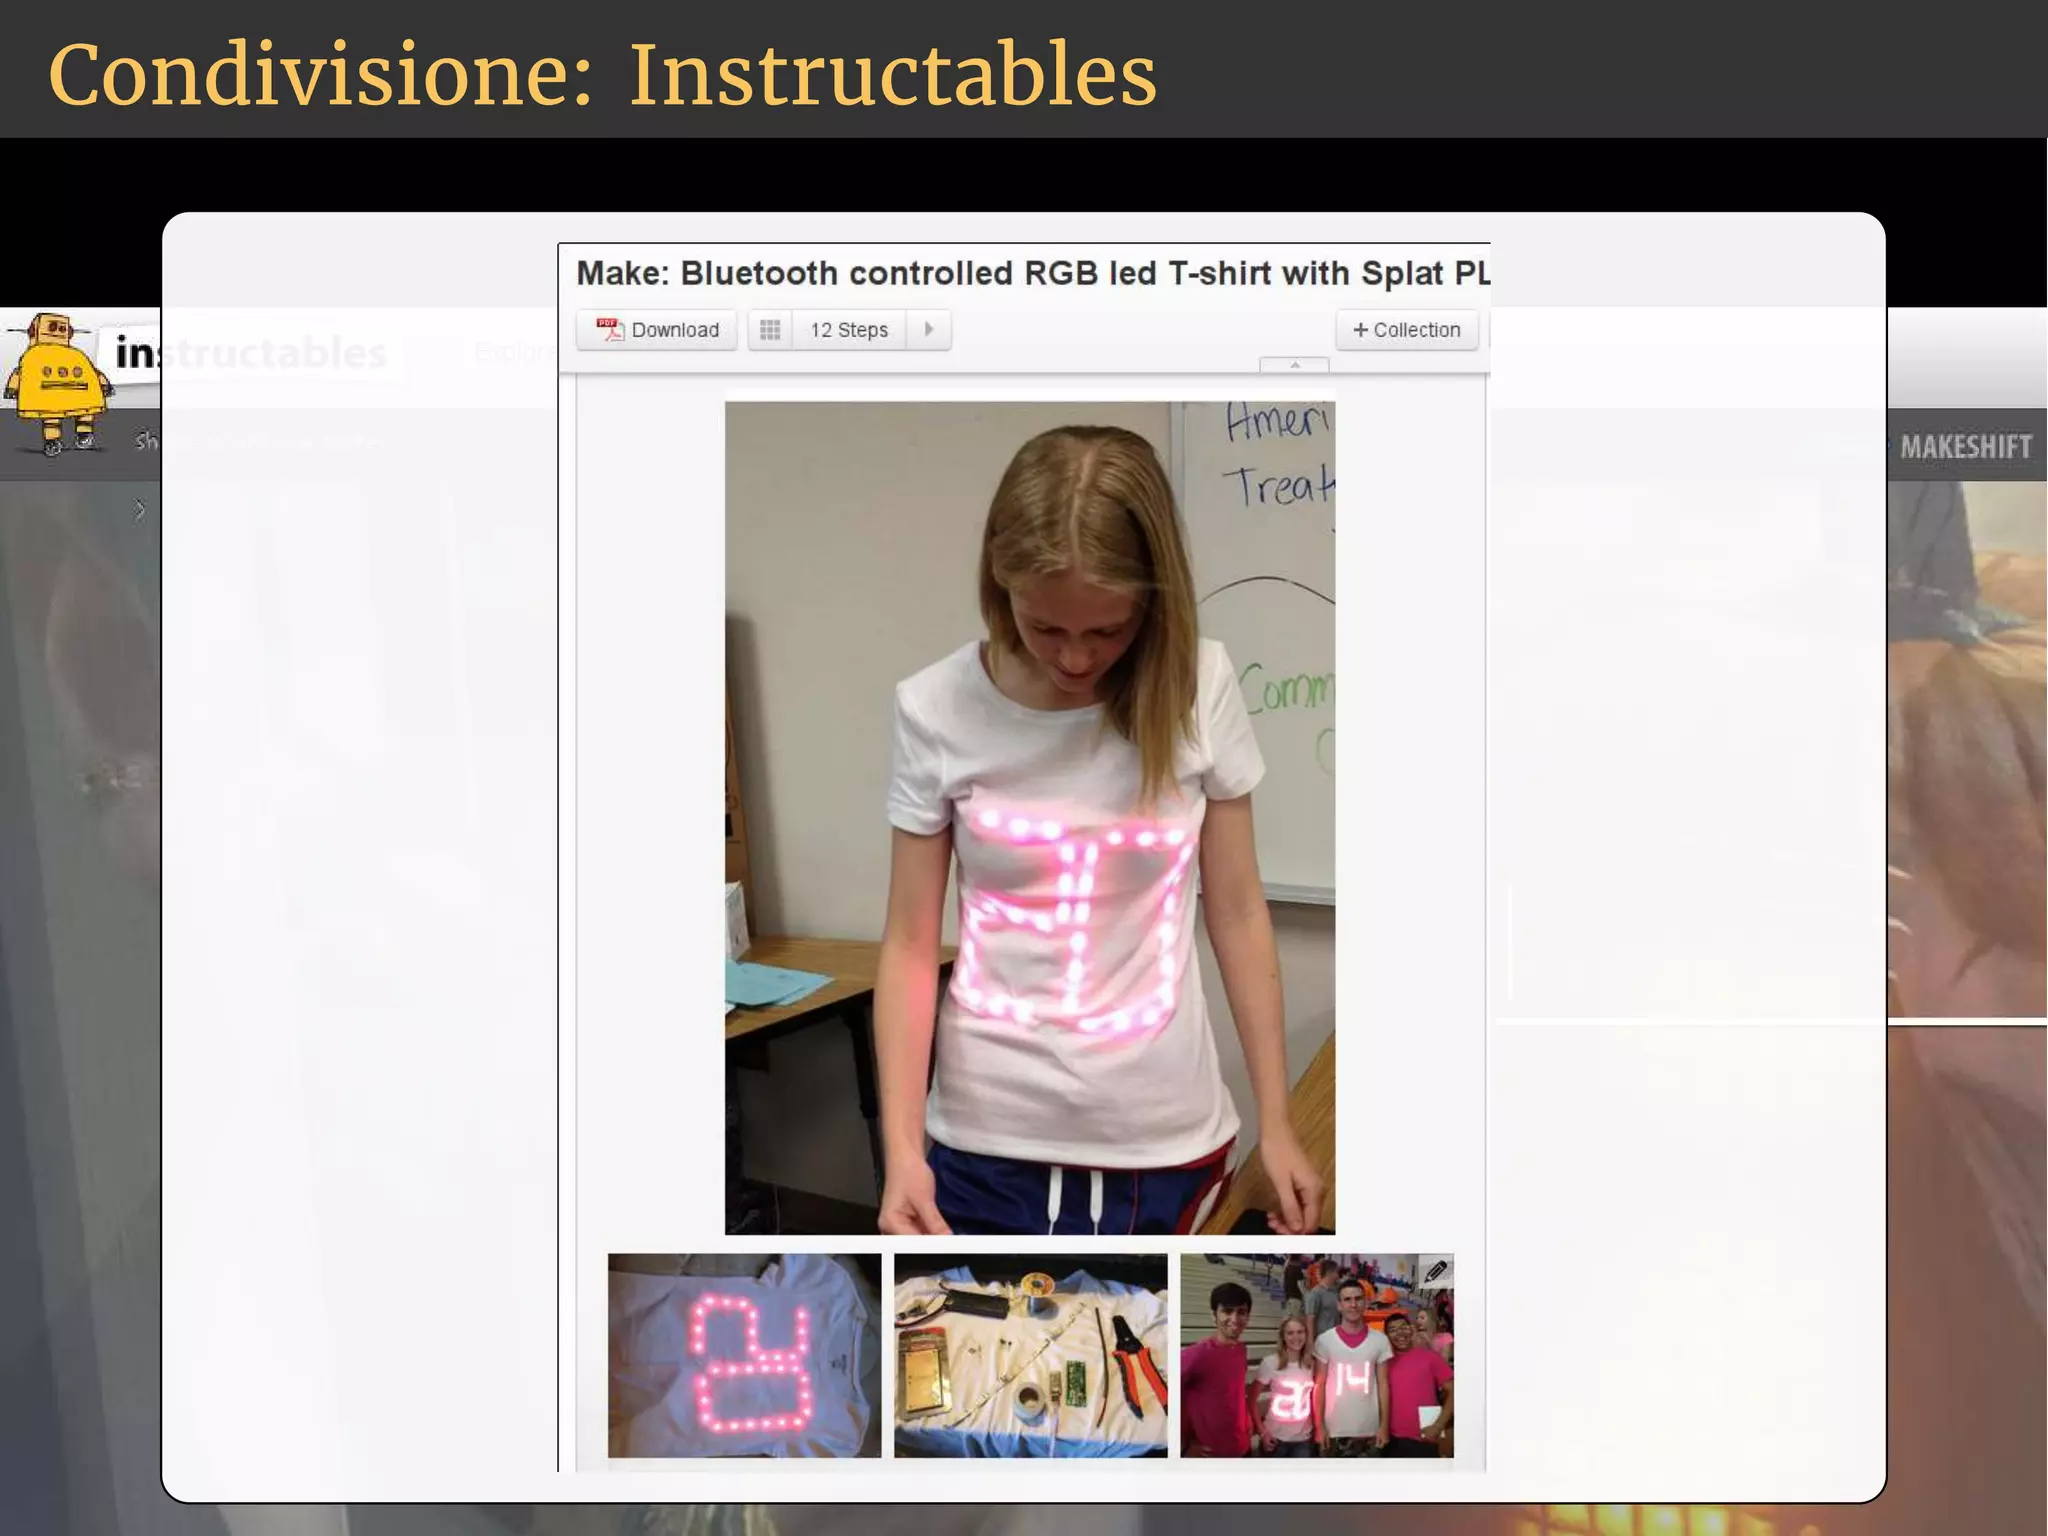Expand the chevron arrow under the robot
Image resolution: width=2048 pixels, height=1536 pixels.
point(140,510)
